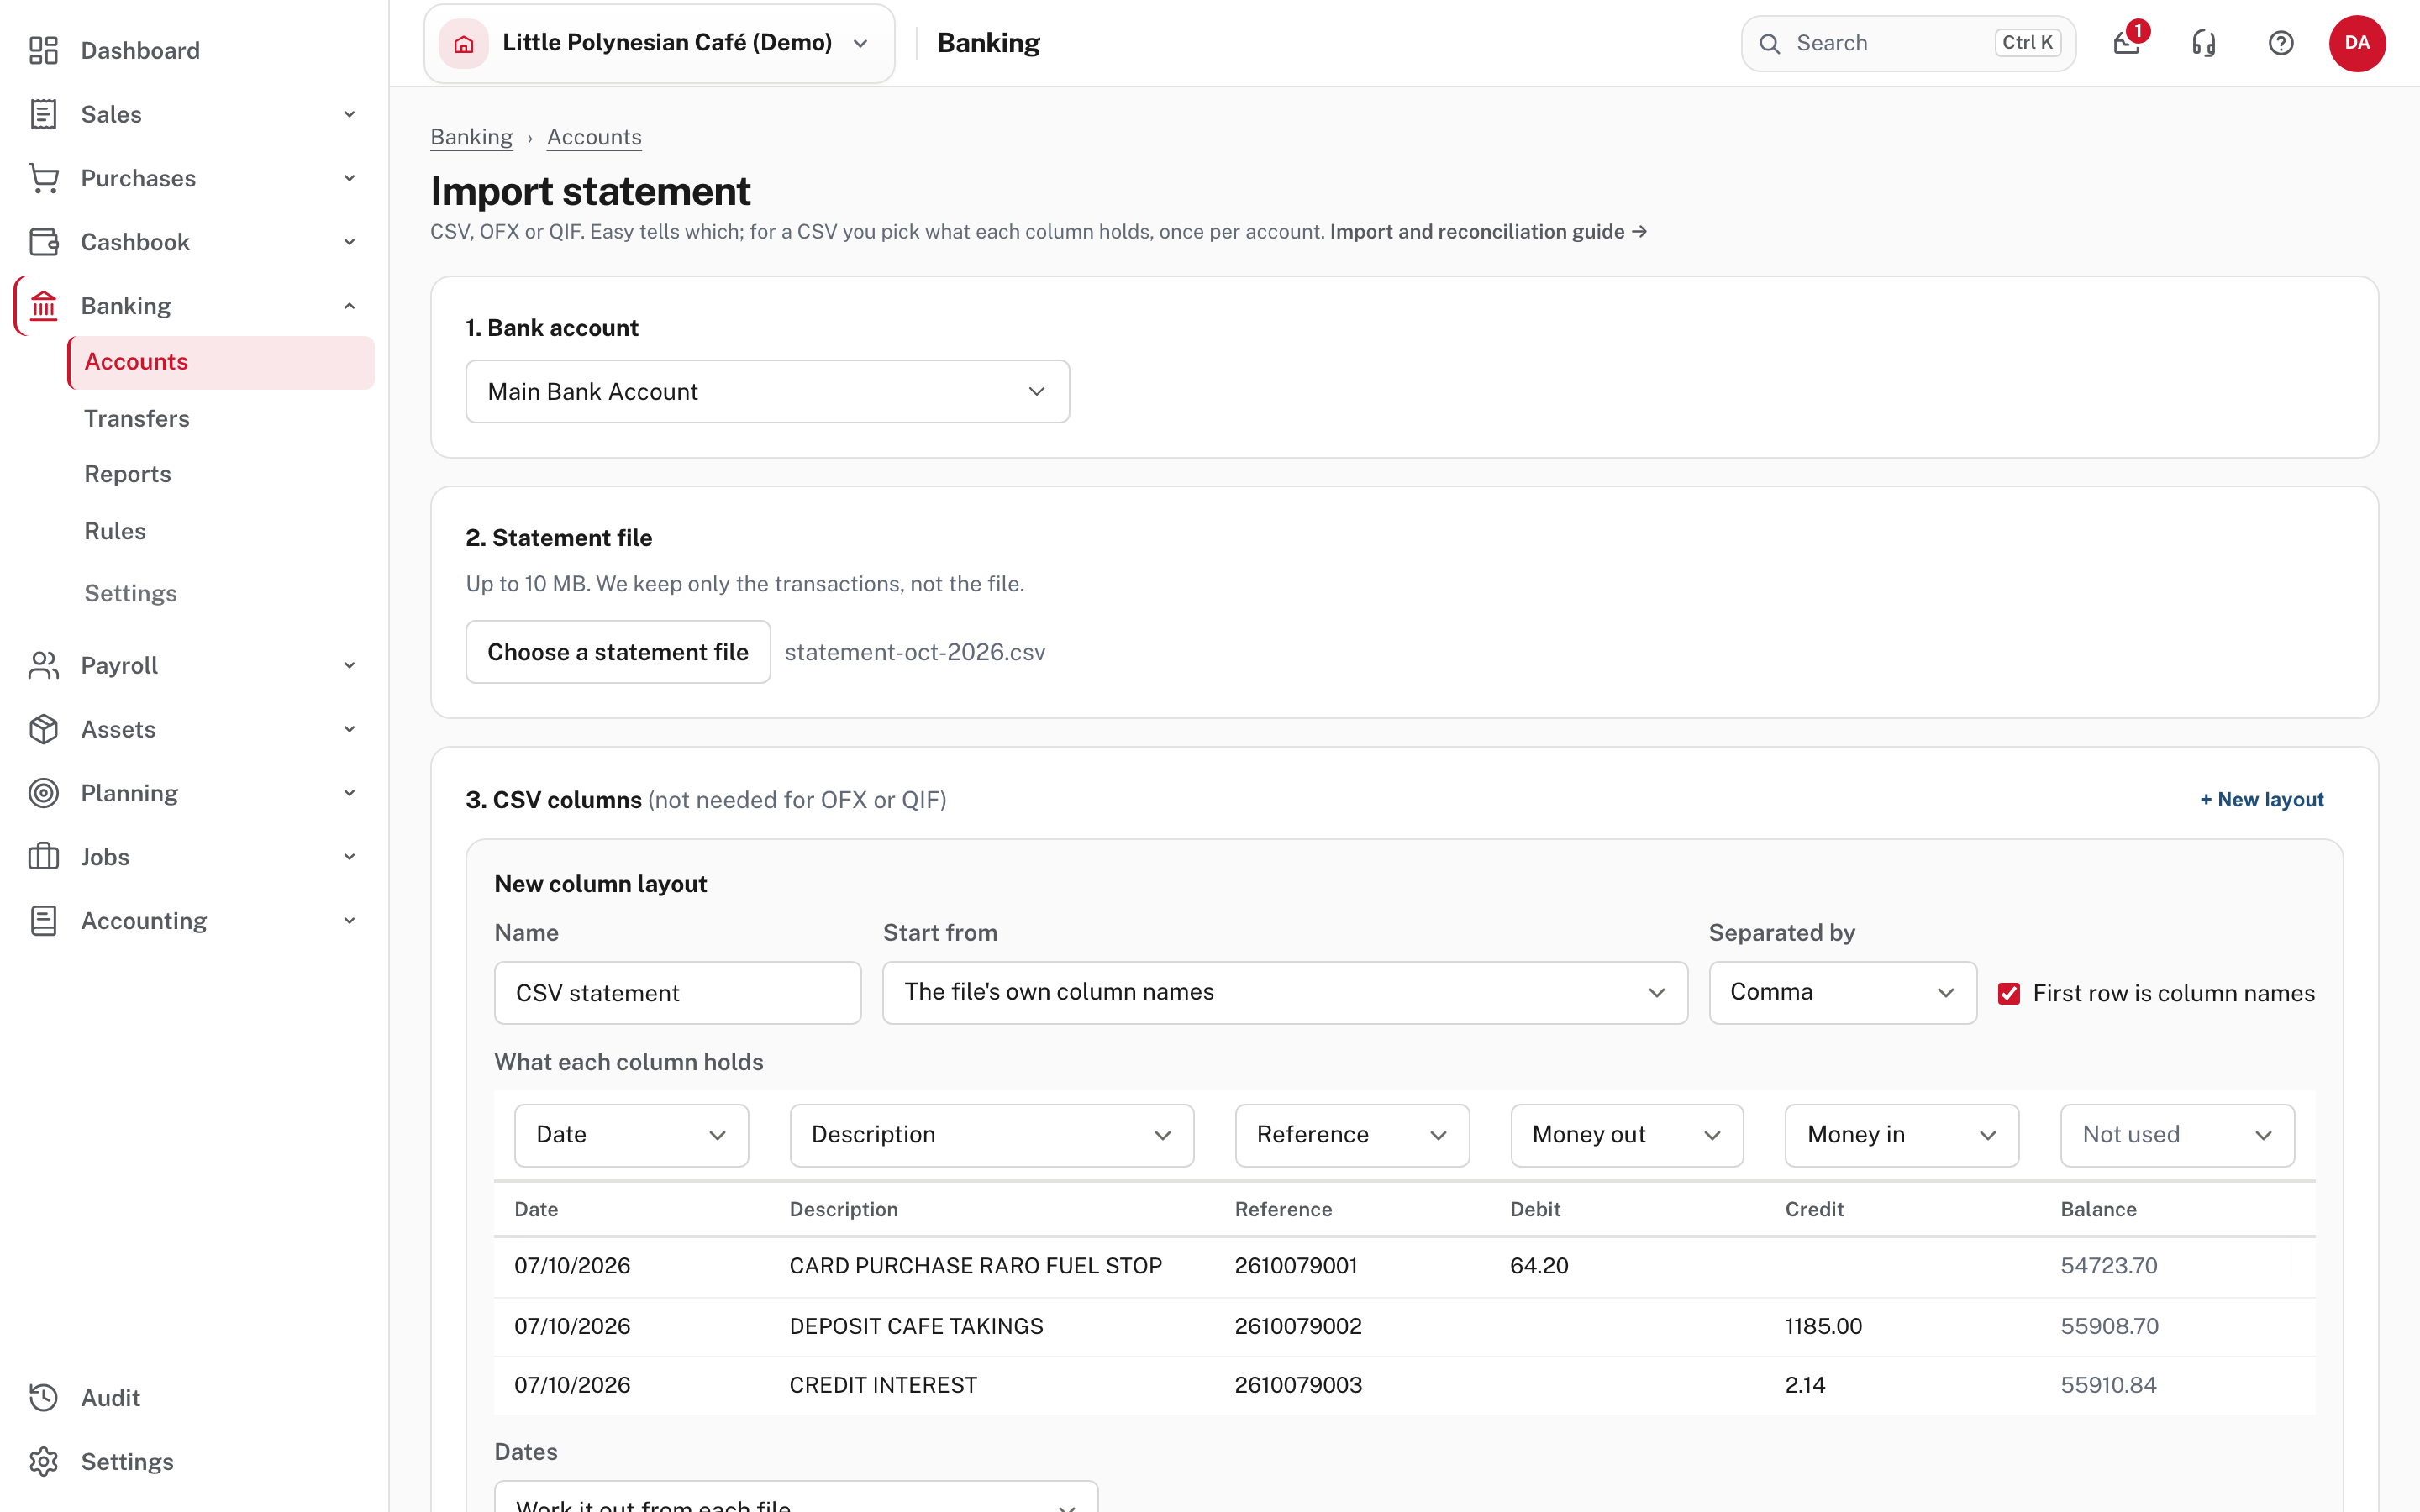2420x1512 pixels.
Task: Change the Description column mapping dropdown
Action: [991, 1135]
